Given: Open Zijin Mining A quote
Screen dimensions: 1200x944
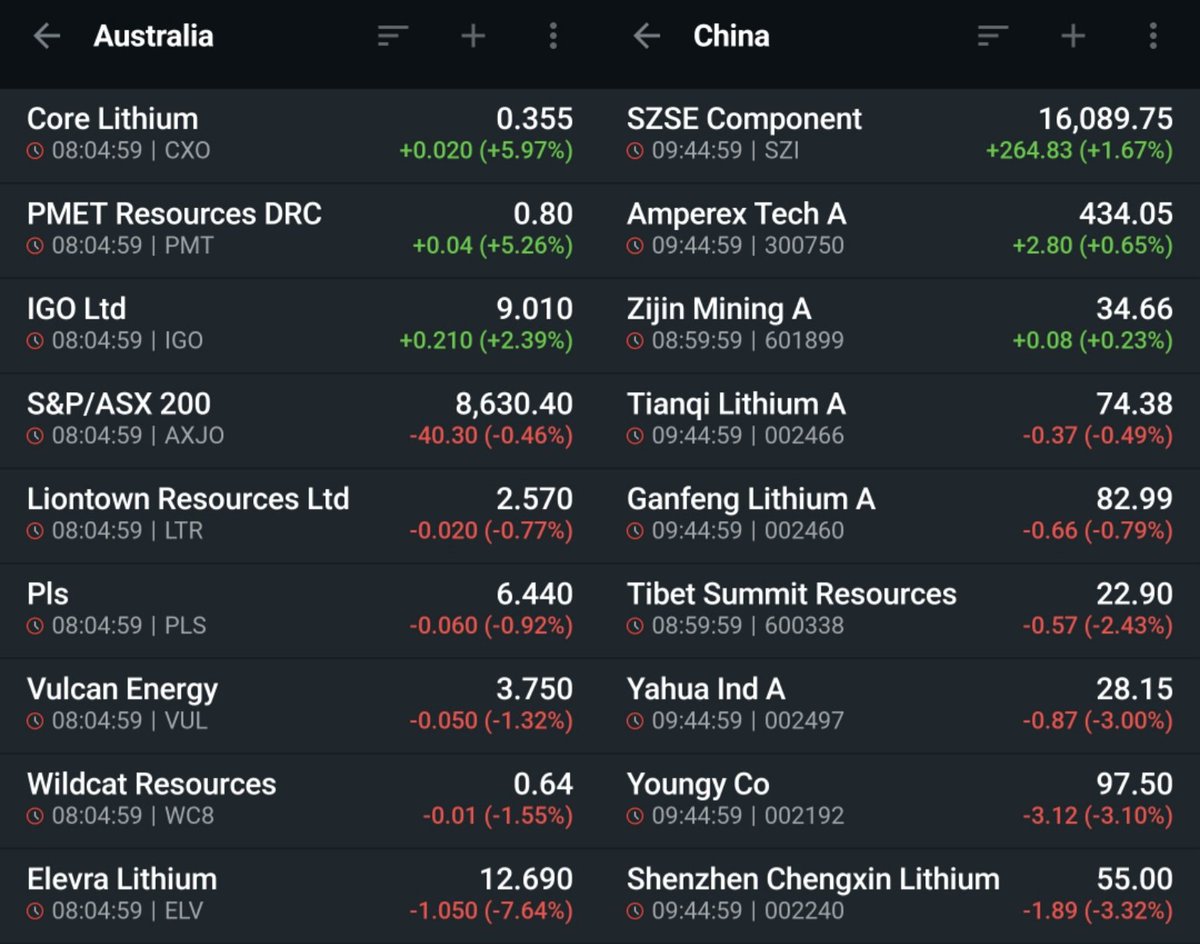Looking at the screenshot, I should pyautogui.click(x=900, y=325).
